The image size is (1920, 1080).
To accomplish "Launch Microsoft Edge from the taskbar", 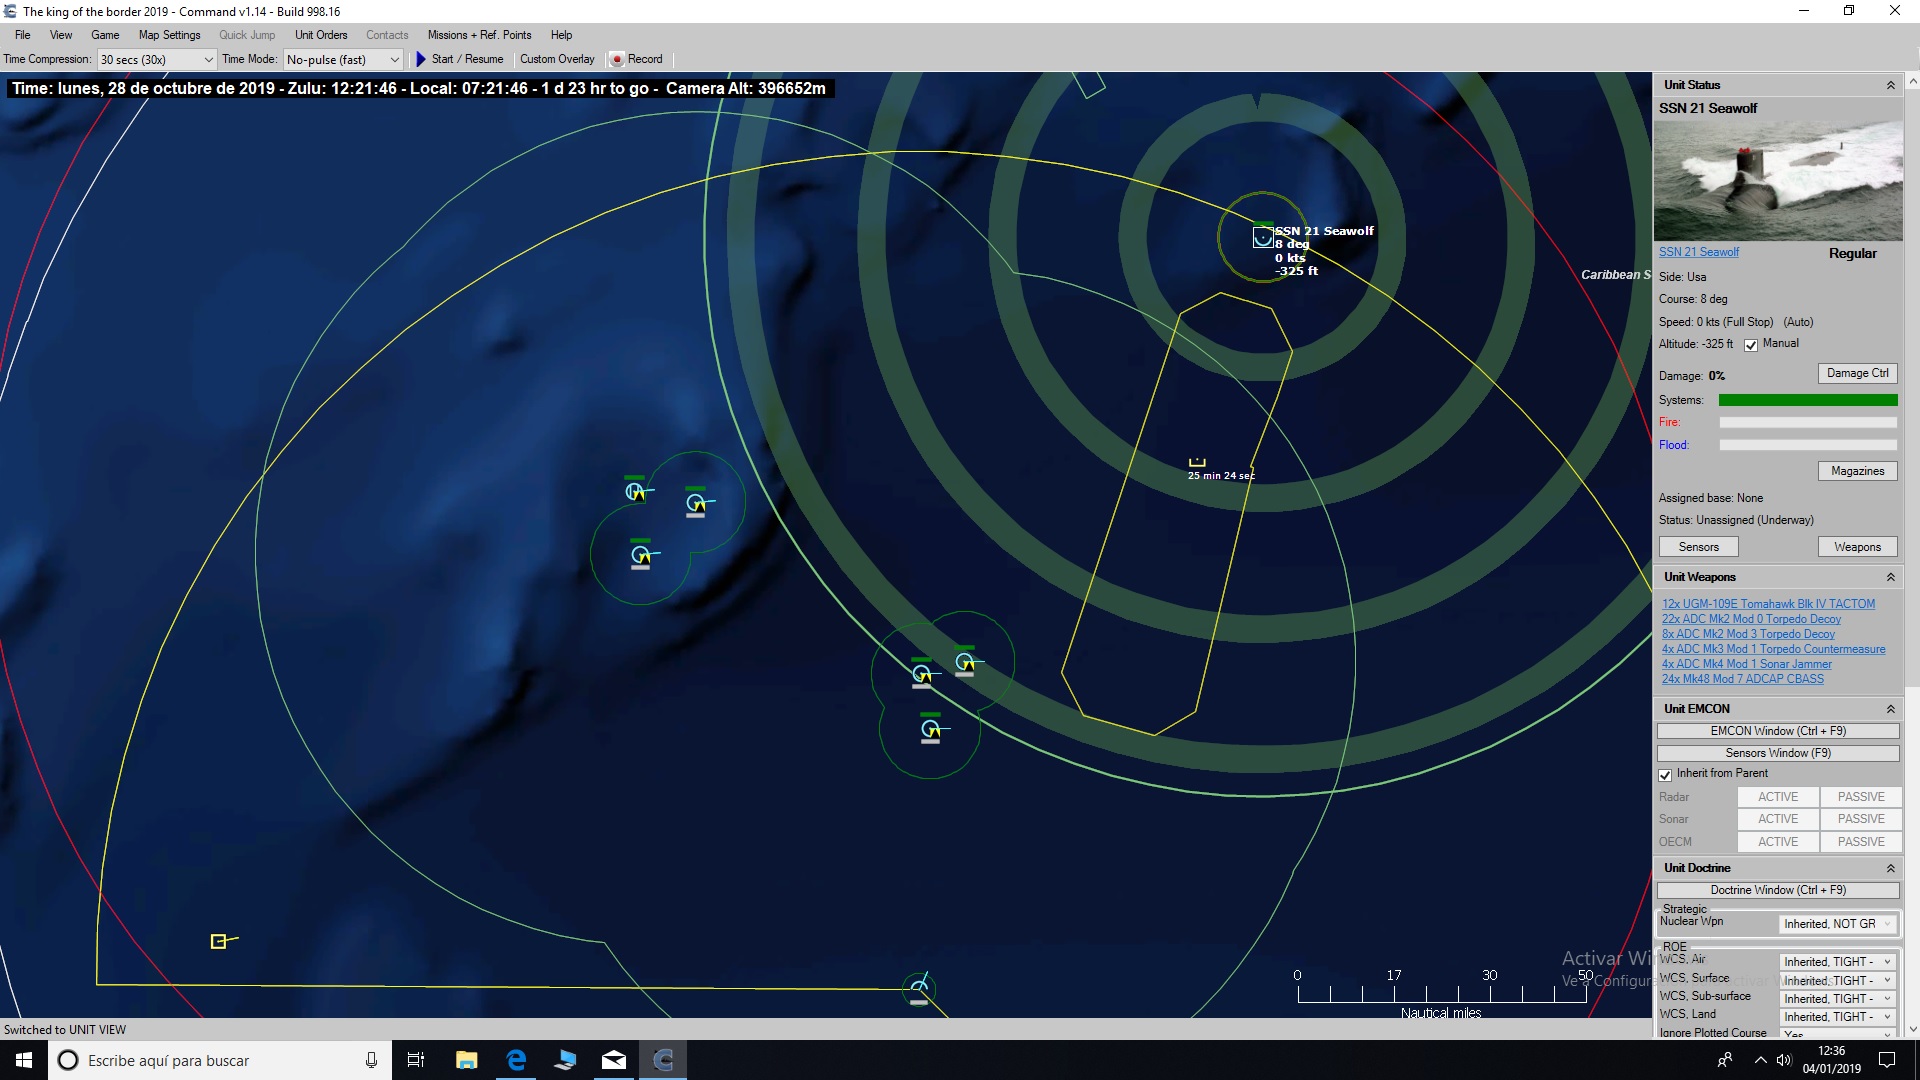I will (515, 1060).
